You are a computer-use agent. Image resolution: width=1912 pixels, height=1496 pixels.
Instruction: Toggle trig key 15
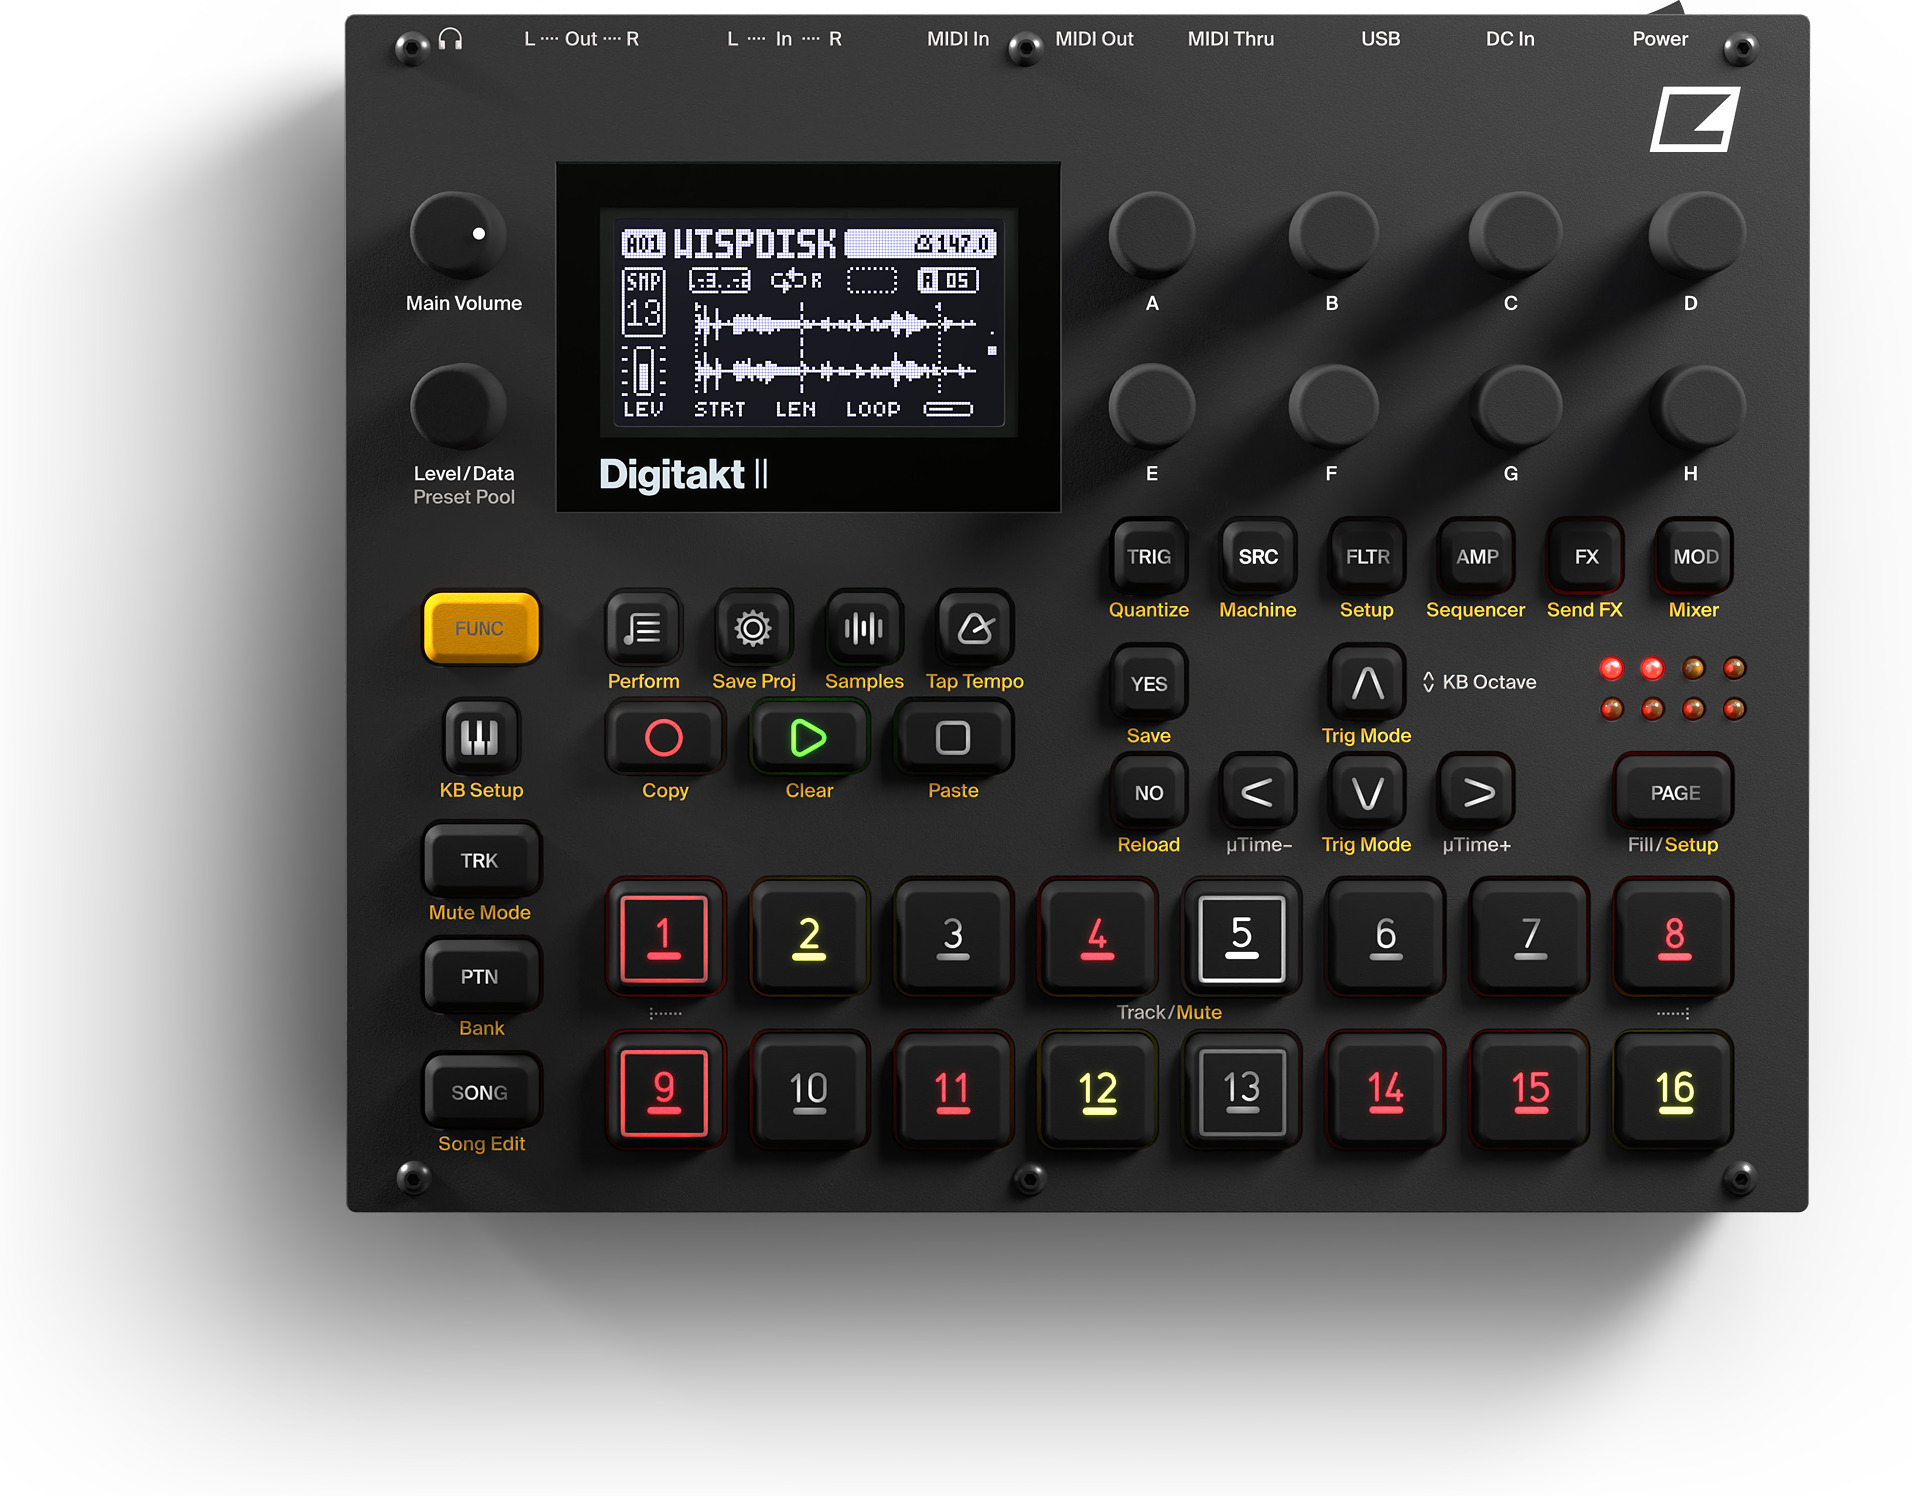tap(1530, 1091)
